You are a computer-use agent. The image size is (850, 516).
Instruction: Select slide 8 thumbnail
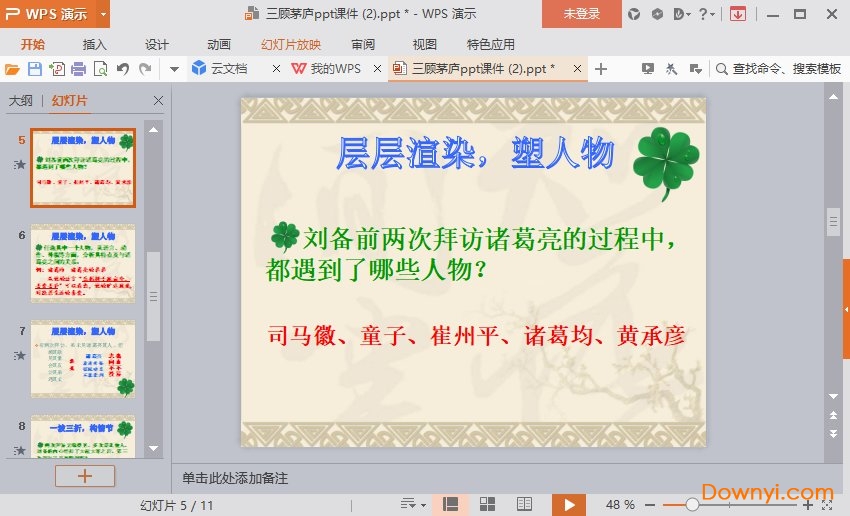pyautogui.click(x=83, y=437)
